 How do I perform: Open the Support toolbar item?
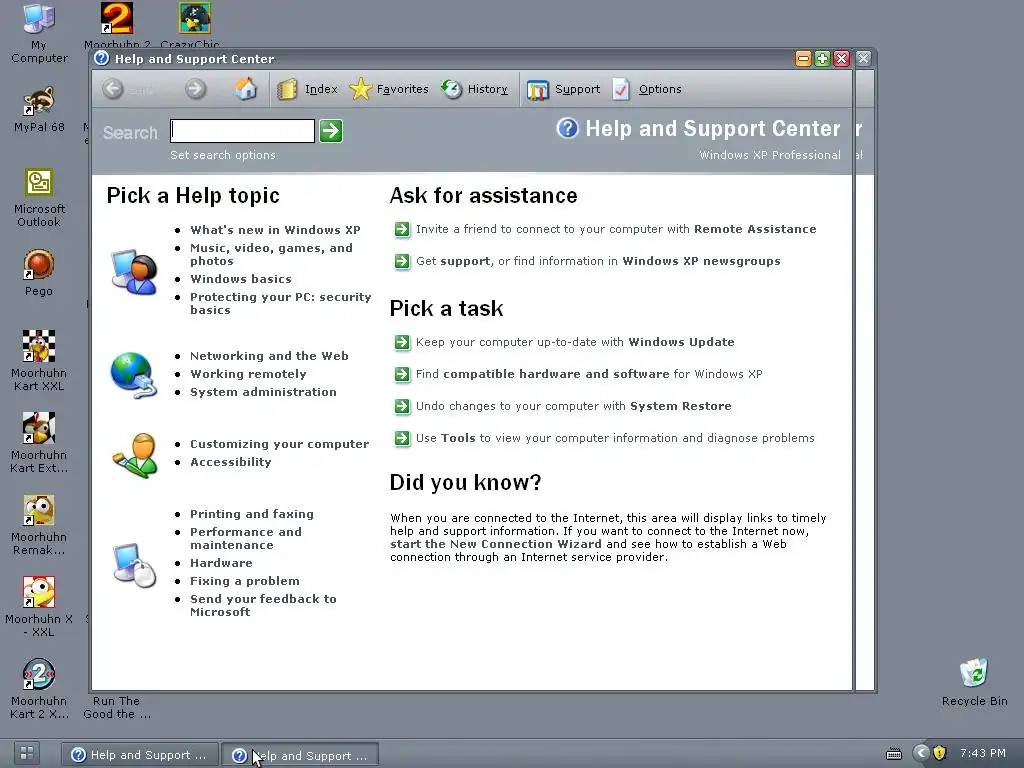point(564,89)
